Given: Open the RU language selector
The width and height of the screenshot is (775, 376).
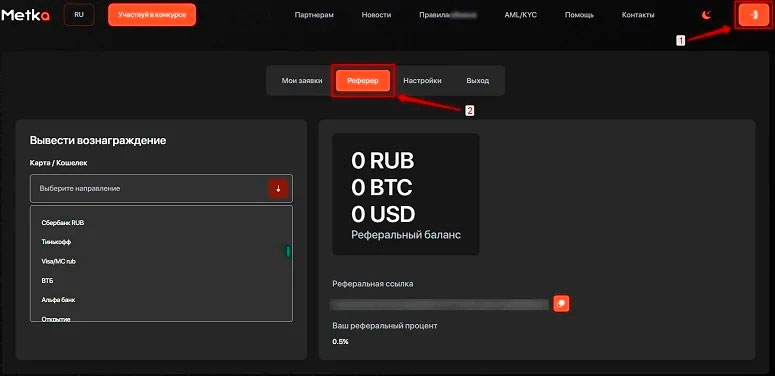Looking at the screenshot, I should [79, 15].
